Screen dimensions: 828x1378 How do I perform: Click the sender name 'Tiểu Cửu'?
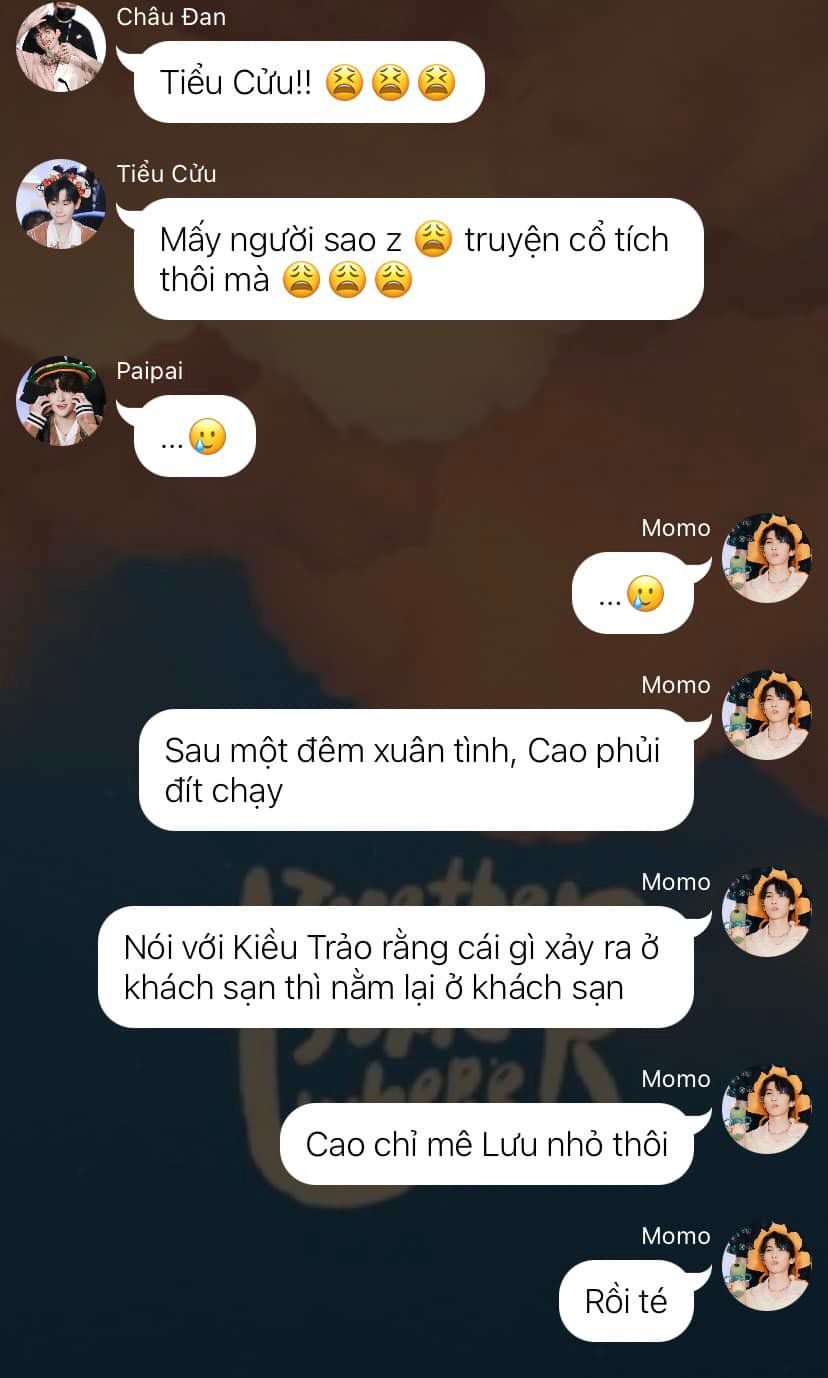(x=166, y=174)
